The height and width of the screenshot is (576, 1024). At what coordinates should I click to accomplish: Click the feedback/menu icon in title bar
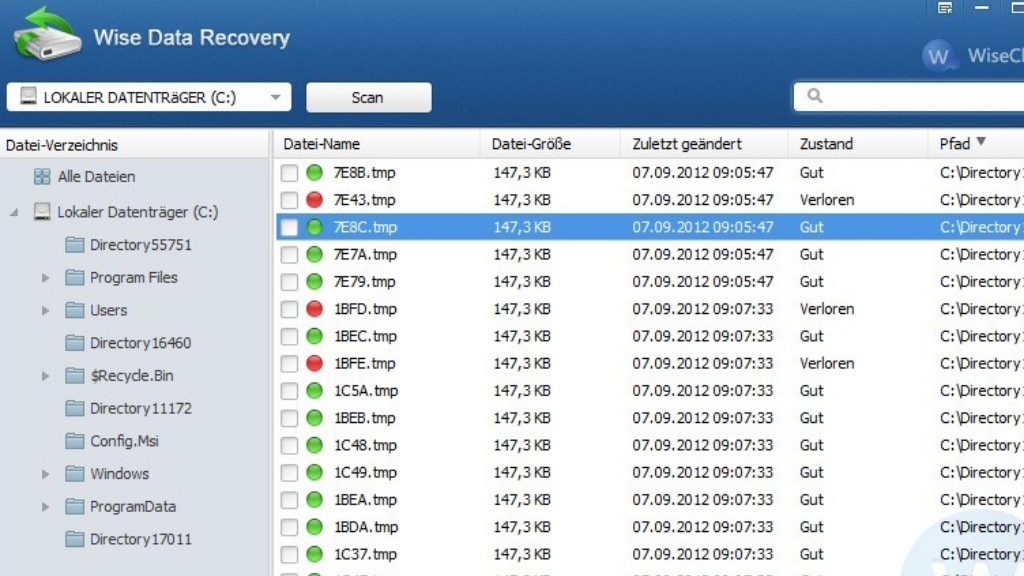pyautogui.click(x=945, y=8)
